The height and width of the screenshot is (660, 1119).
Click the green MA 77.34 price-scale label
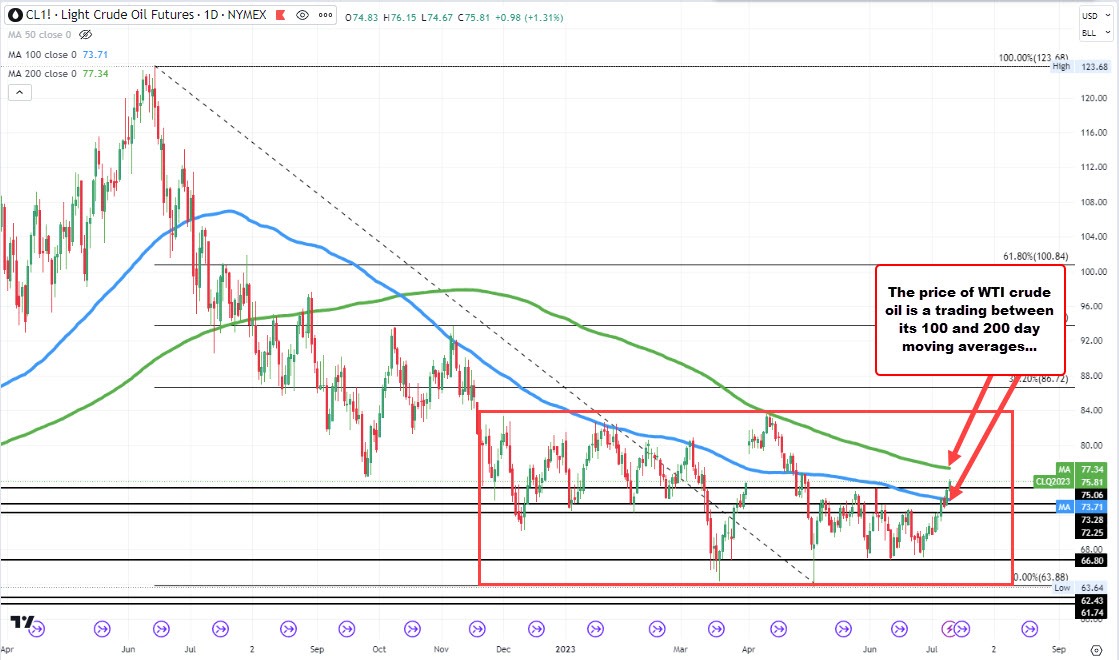click(x=1080, y=469)
